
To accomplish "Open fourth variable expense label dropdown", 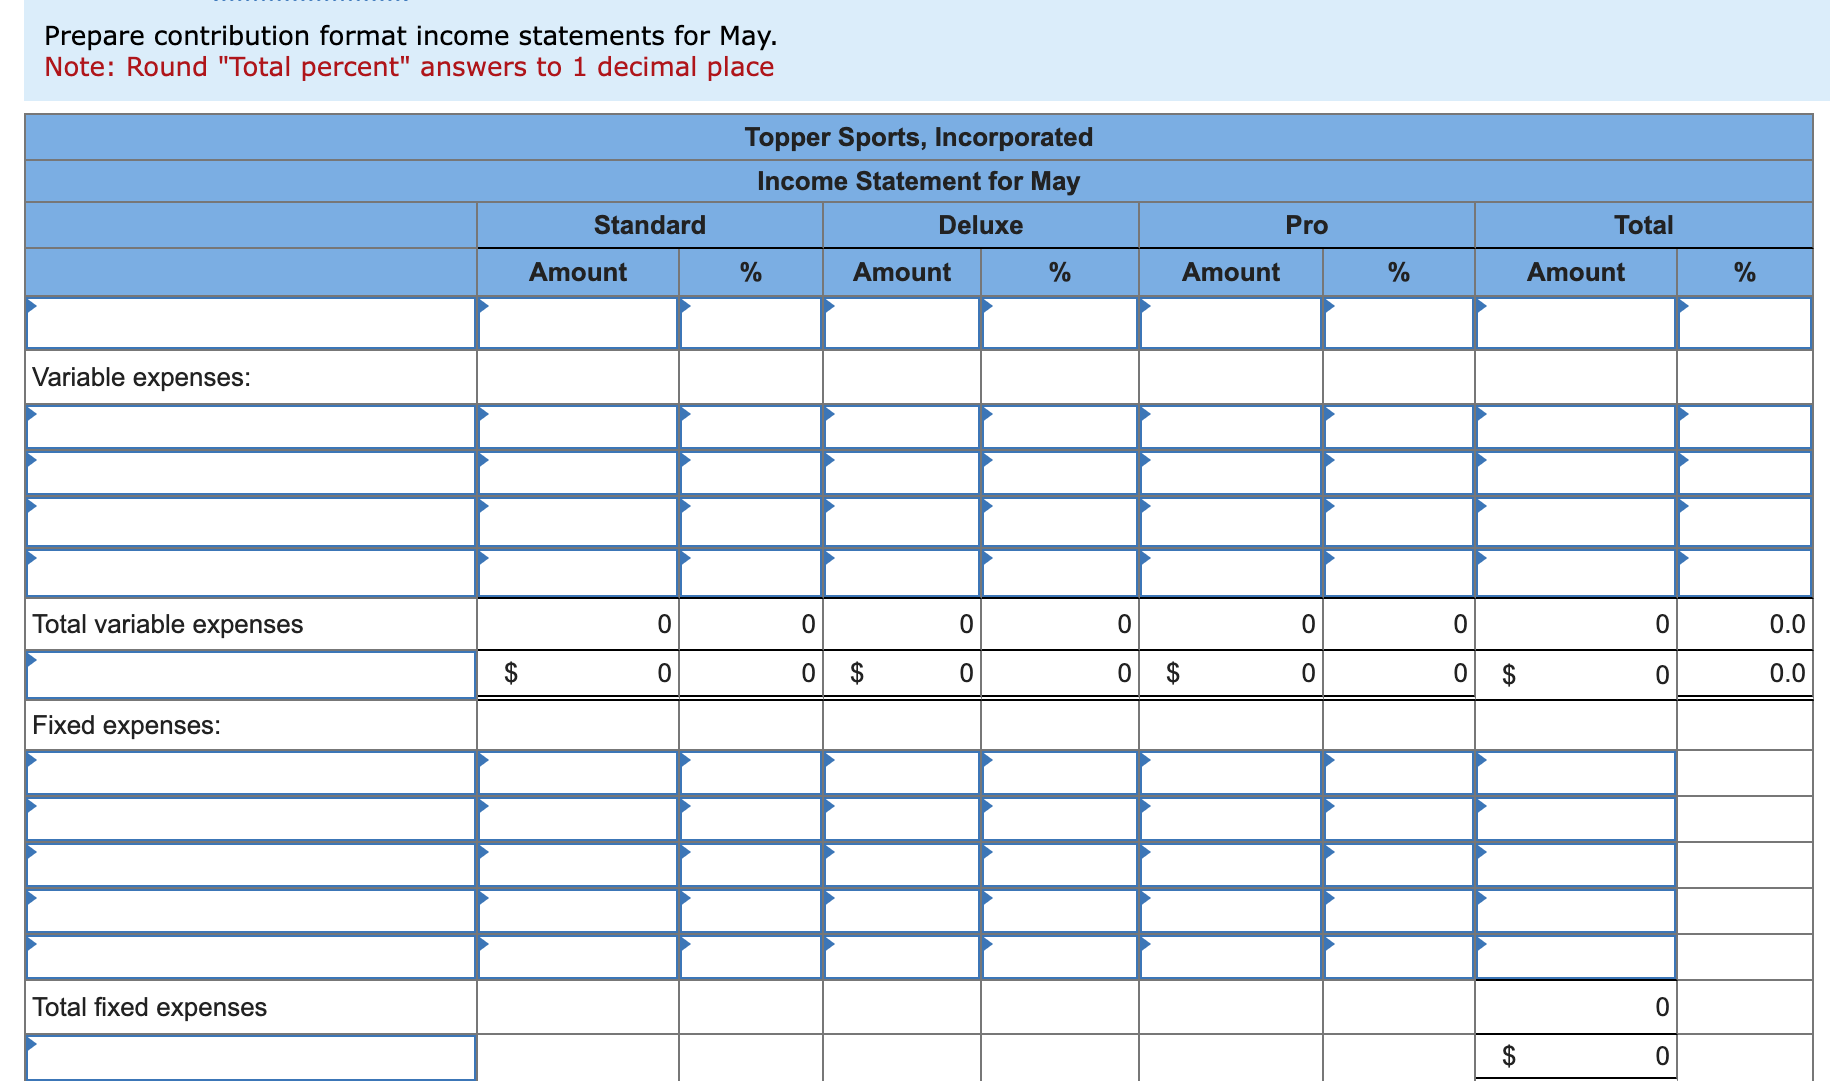I will (x=251, y=573).
